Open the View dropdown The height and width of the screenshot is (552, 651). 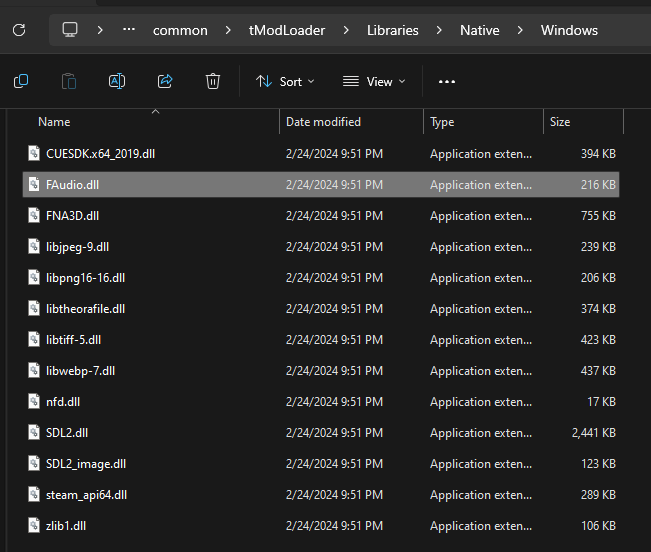tap(374, 81)
